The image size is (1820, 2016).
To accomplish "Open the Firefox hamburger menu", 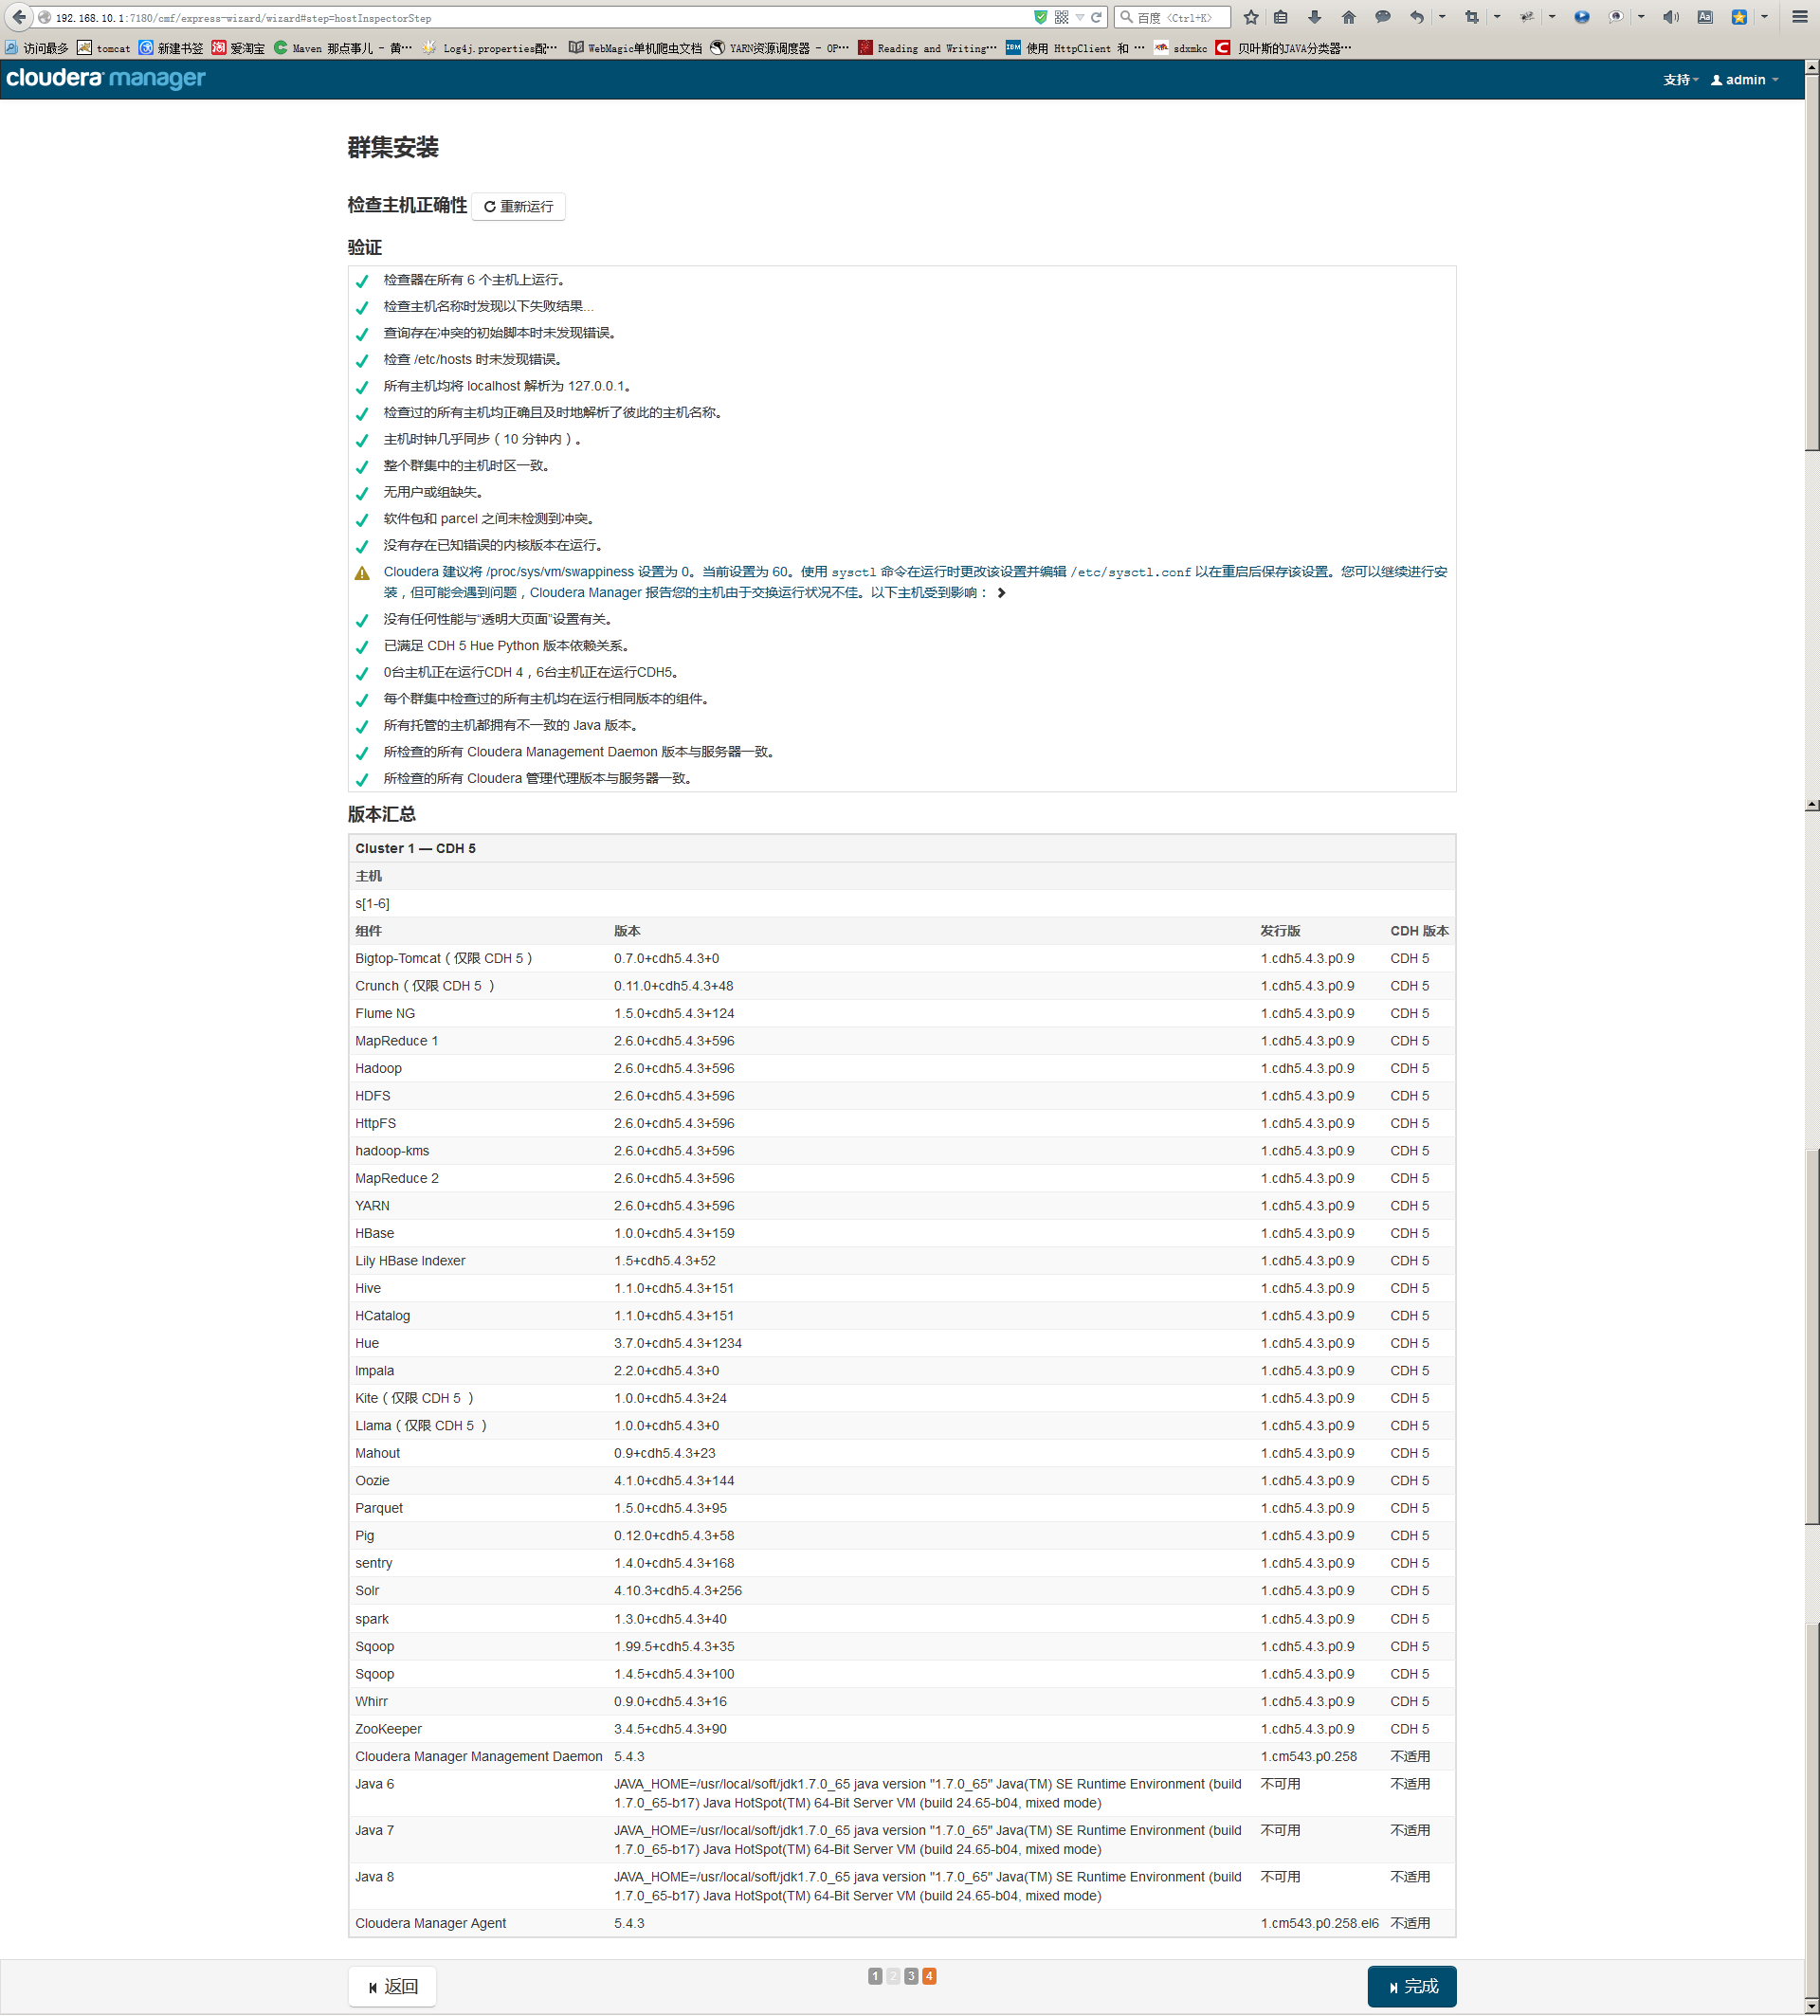I will (x=1799, y=17).
